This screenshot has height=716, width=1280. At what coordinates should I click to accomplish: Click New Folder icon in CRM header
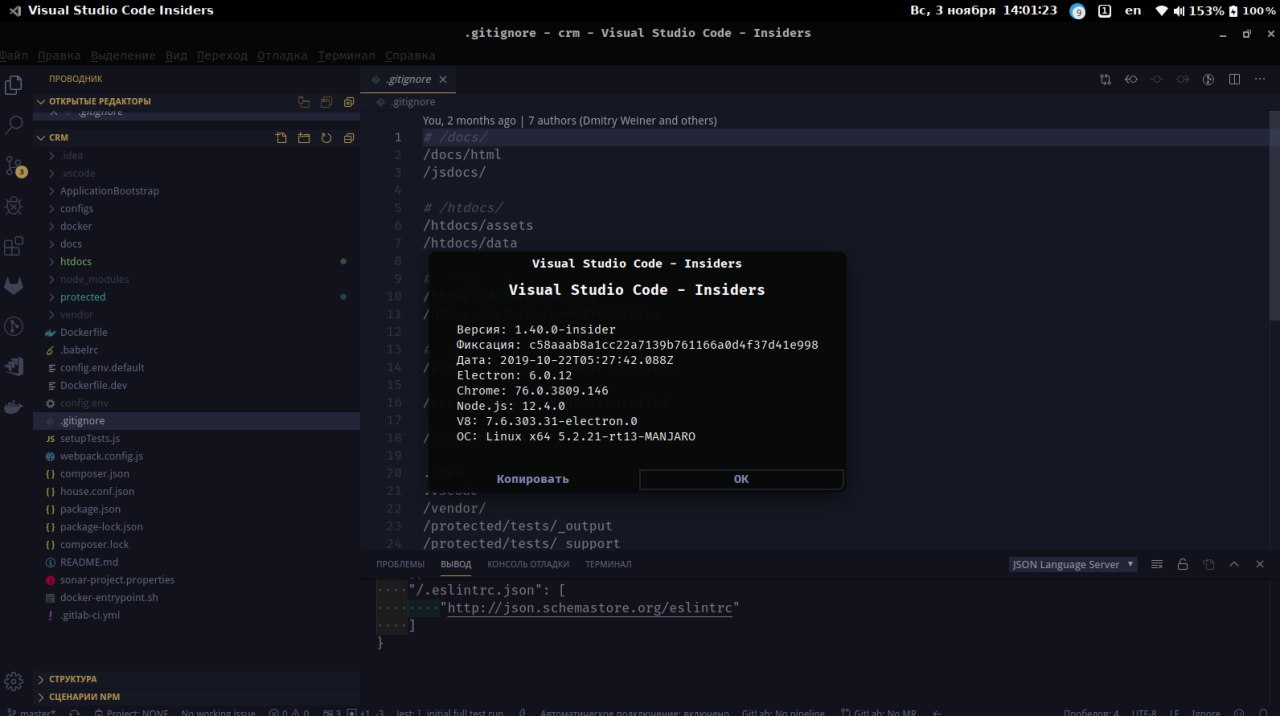(304, 138)
